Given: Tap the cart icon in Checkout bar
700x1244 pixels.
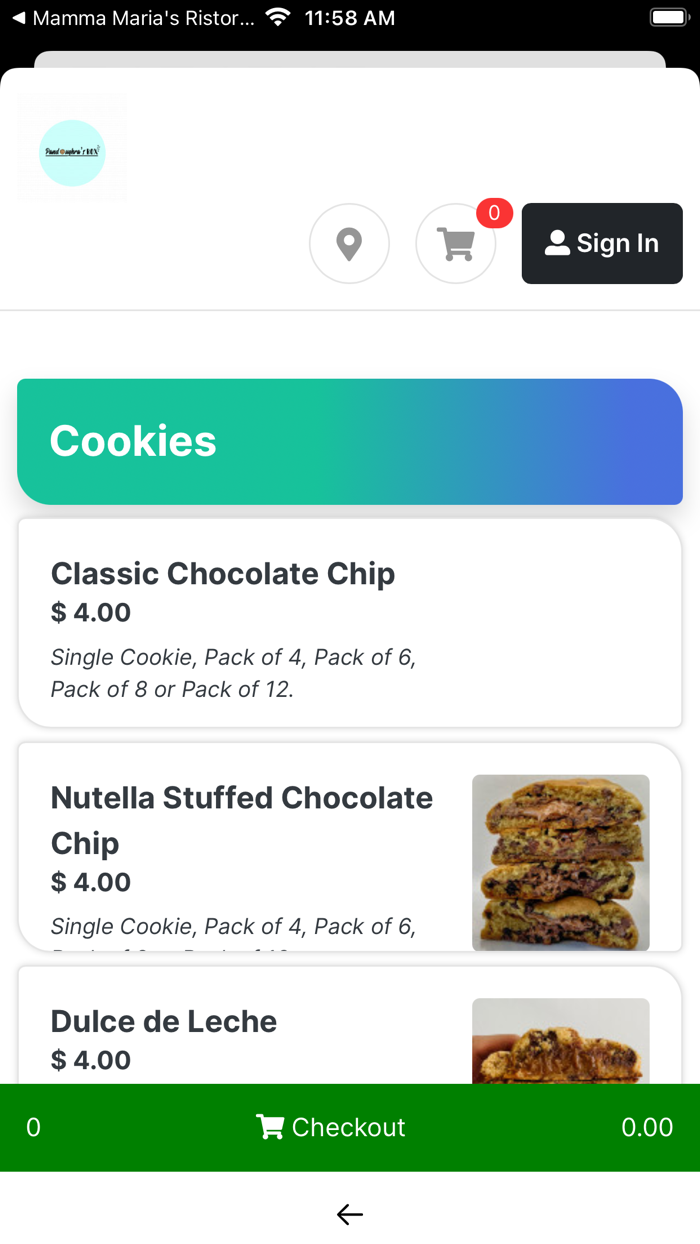Looking at the screenshot, I should click(x=269, y=1127).
